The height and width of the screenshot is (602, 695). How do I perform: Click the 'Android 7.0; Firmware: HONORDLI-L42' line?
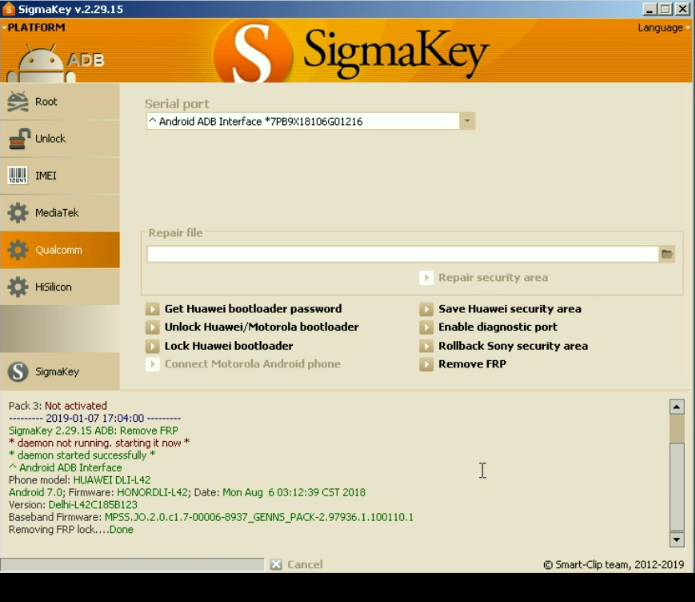coord(187,493)
